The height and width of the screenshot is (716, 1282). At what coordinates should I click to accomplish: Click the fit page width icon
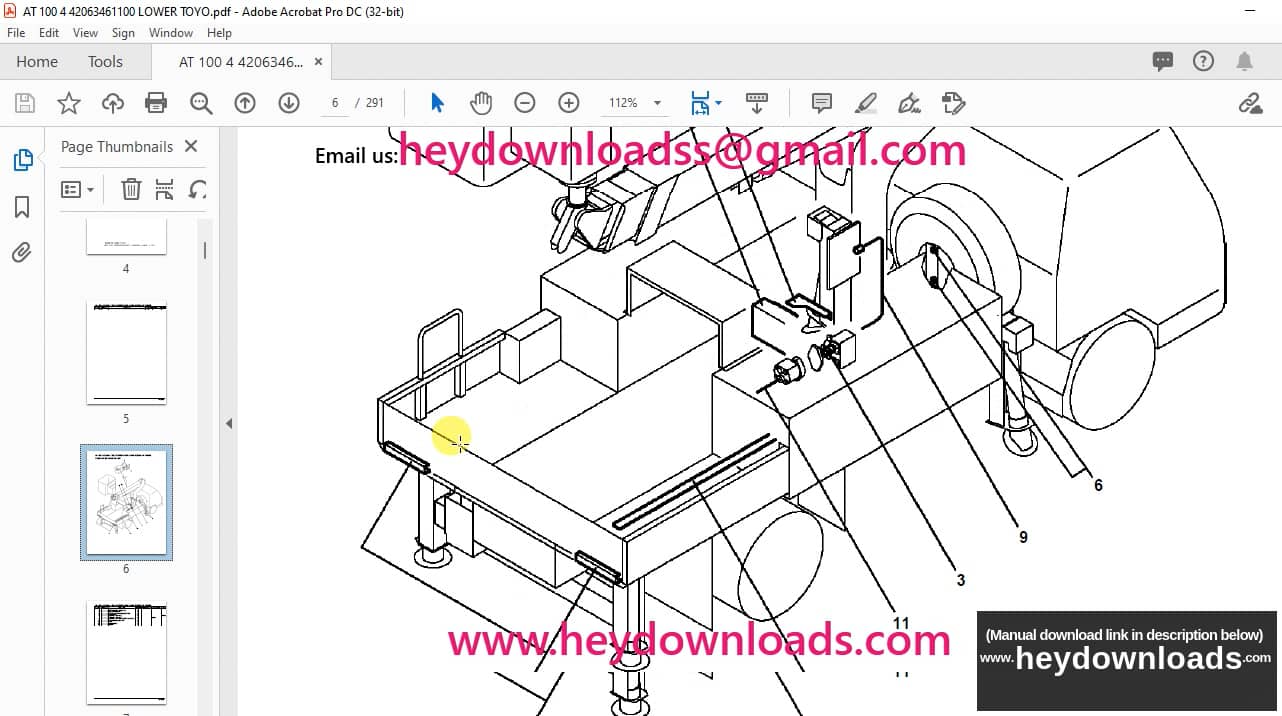coord(700,103)
